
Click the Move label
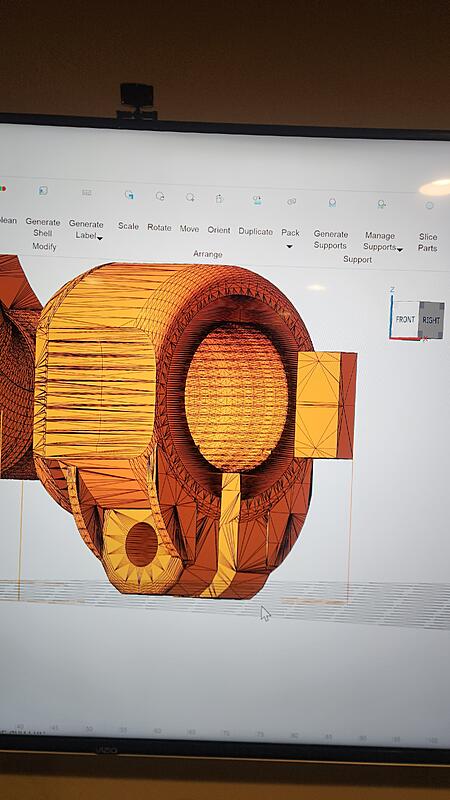(x=189, y=229)
